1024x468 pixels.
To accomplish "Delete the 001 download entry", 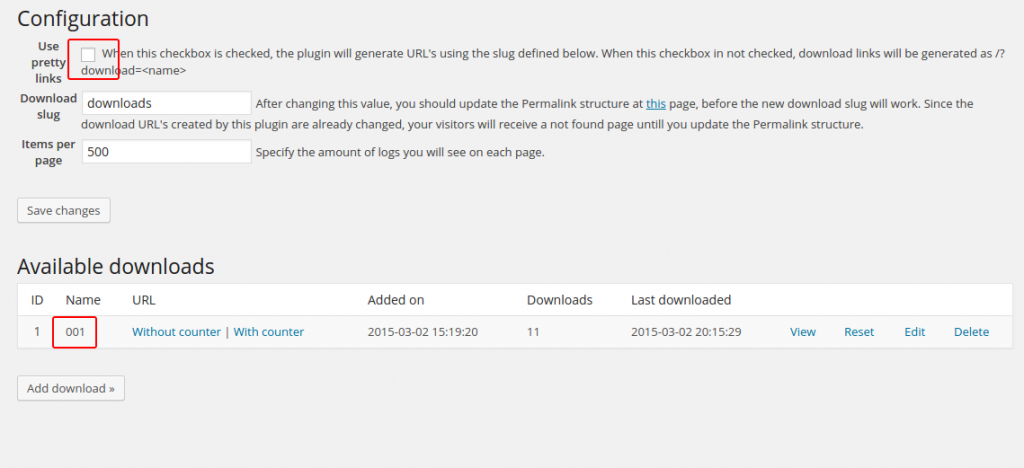I will point(971,332).
